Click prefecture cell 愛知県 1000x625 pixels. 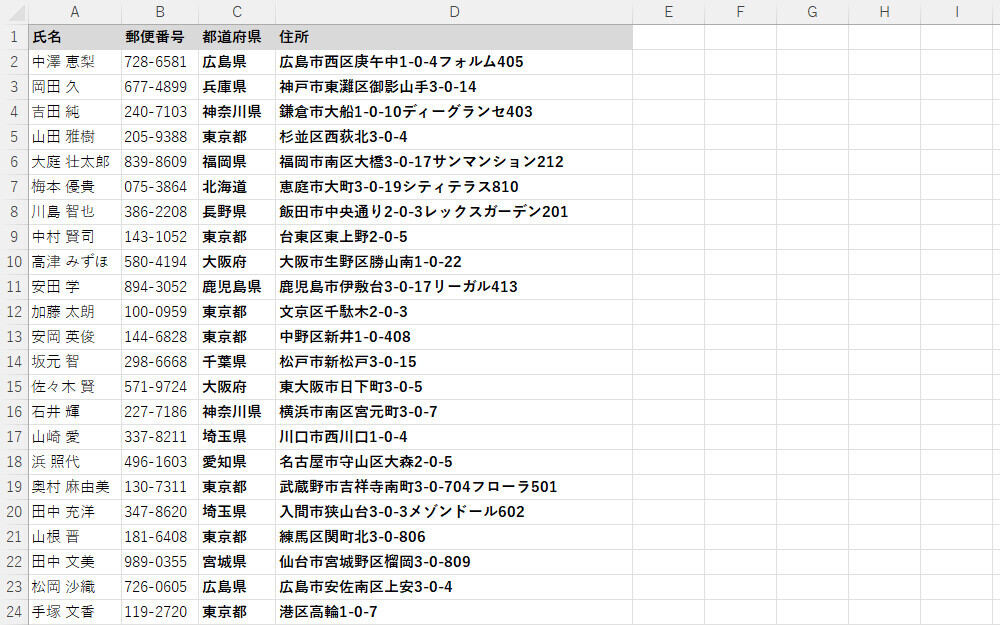pos(237,462)
